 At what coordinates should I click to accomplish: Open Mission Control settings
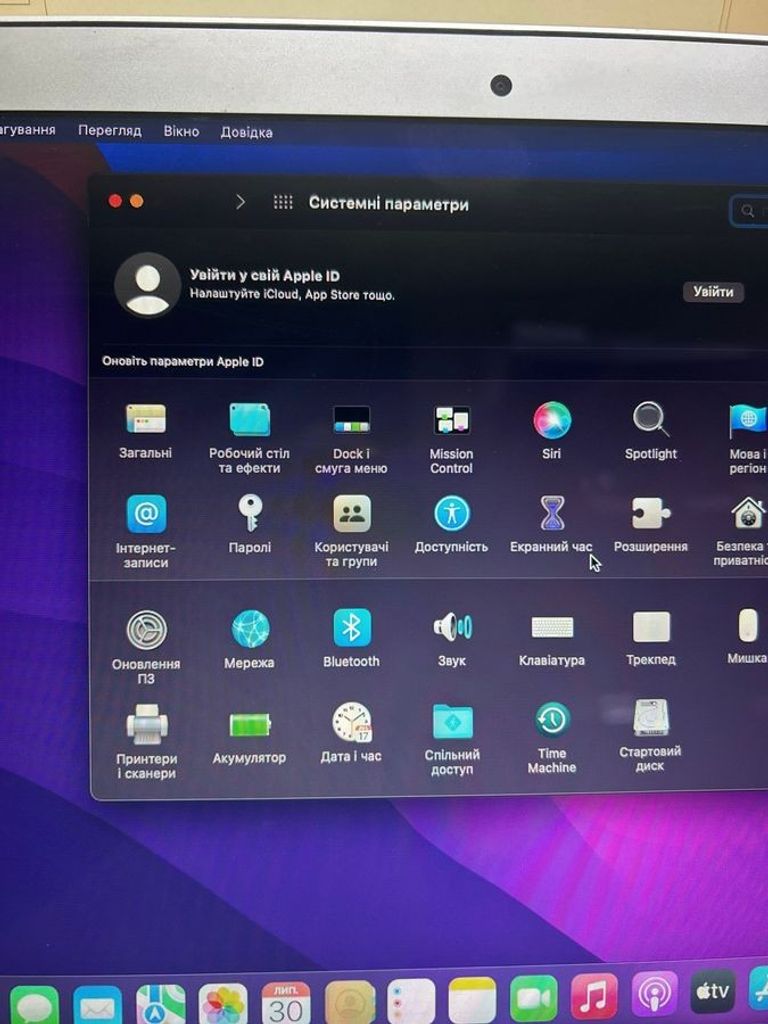(451, 421)
